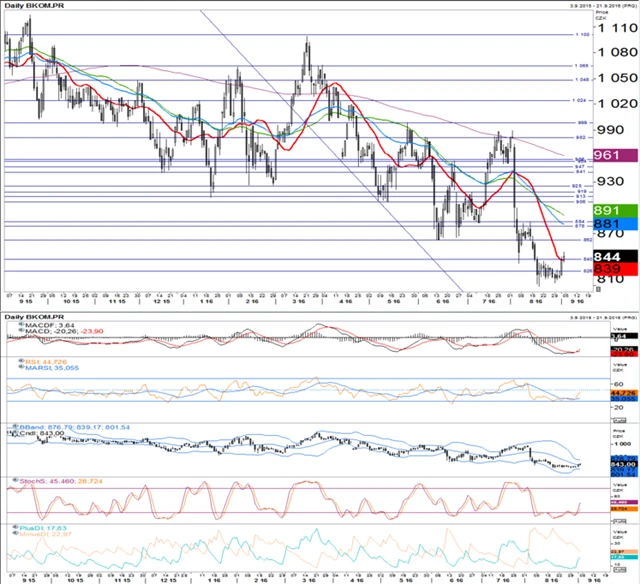Click the 990 value on price axis
640x584 pixels.
(609, 129)
